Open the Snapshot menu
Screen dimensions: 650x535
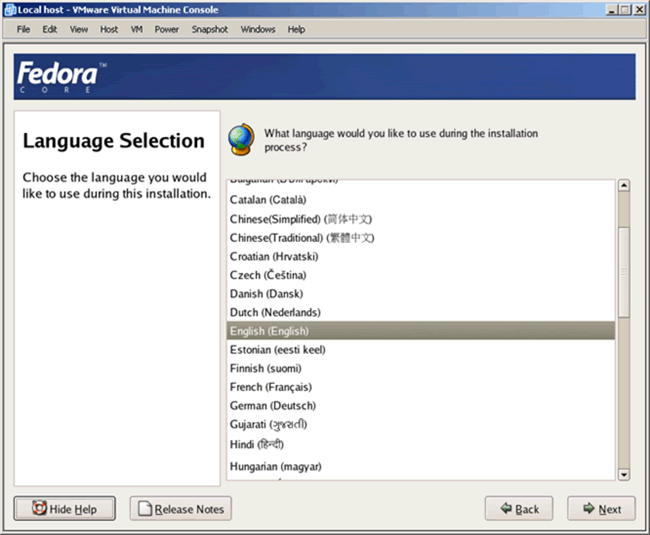pos(210,29)
